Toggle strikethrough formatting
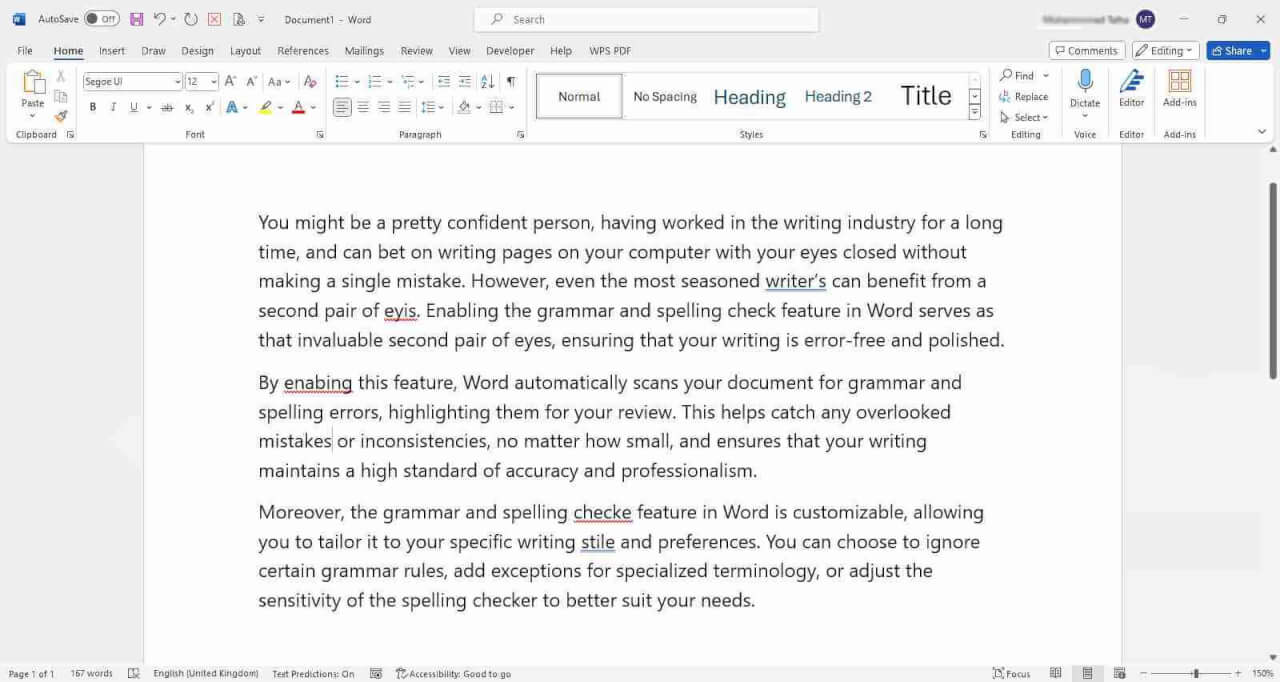This screenshot has width=1280, height=682. coord(167,107)
